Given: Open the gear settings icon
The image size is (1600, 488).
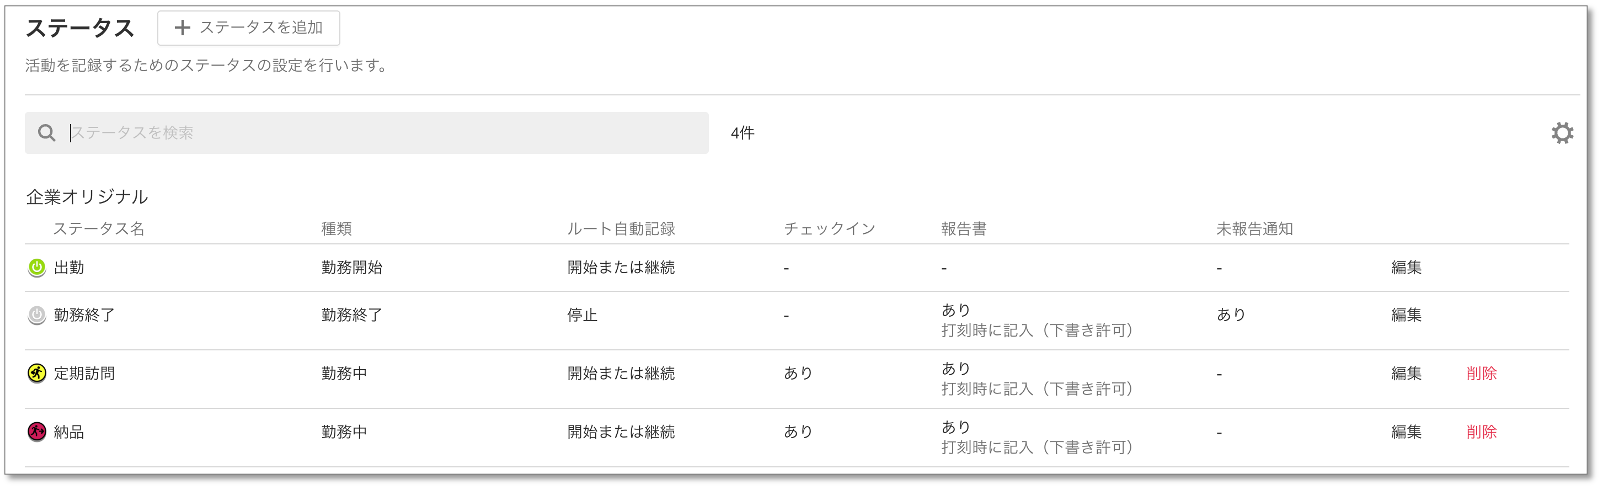Looking at the screenshot, I should [1562, 133].
